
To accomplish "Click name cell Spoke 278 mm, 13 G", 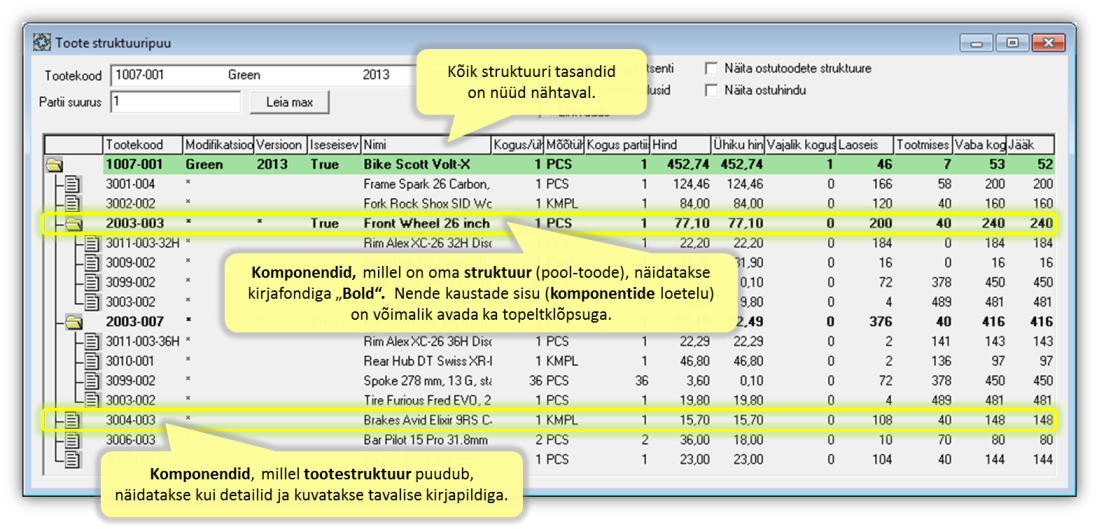I will (426, 380).
